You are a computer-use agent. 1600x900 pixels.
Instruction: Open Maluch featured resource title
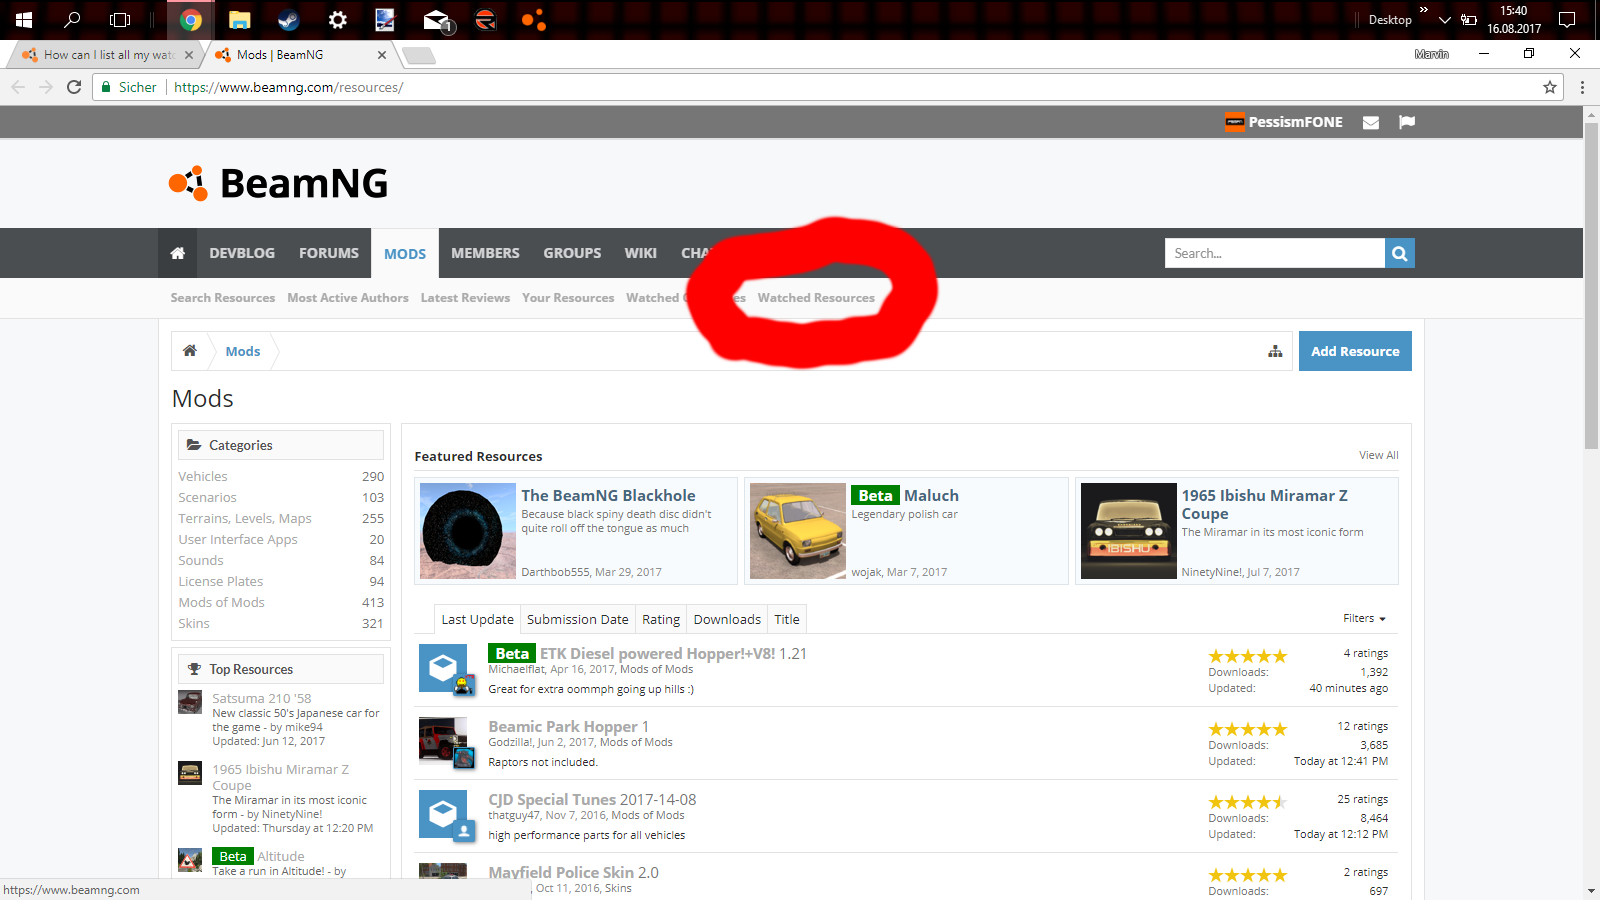931,495
